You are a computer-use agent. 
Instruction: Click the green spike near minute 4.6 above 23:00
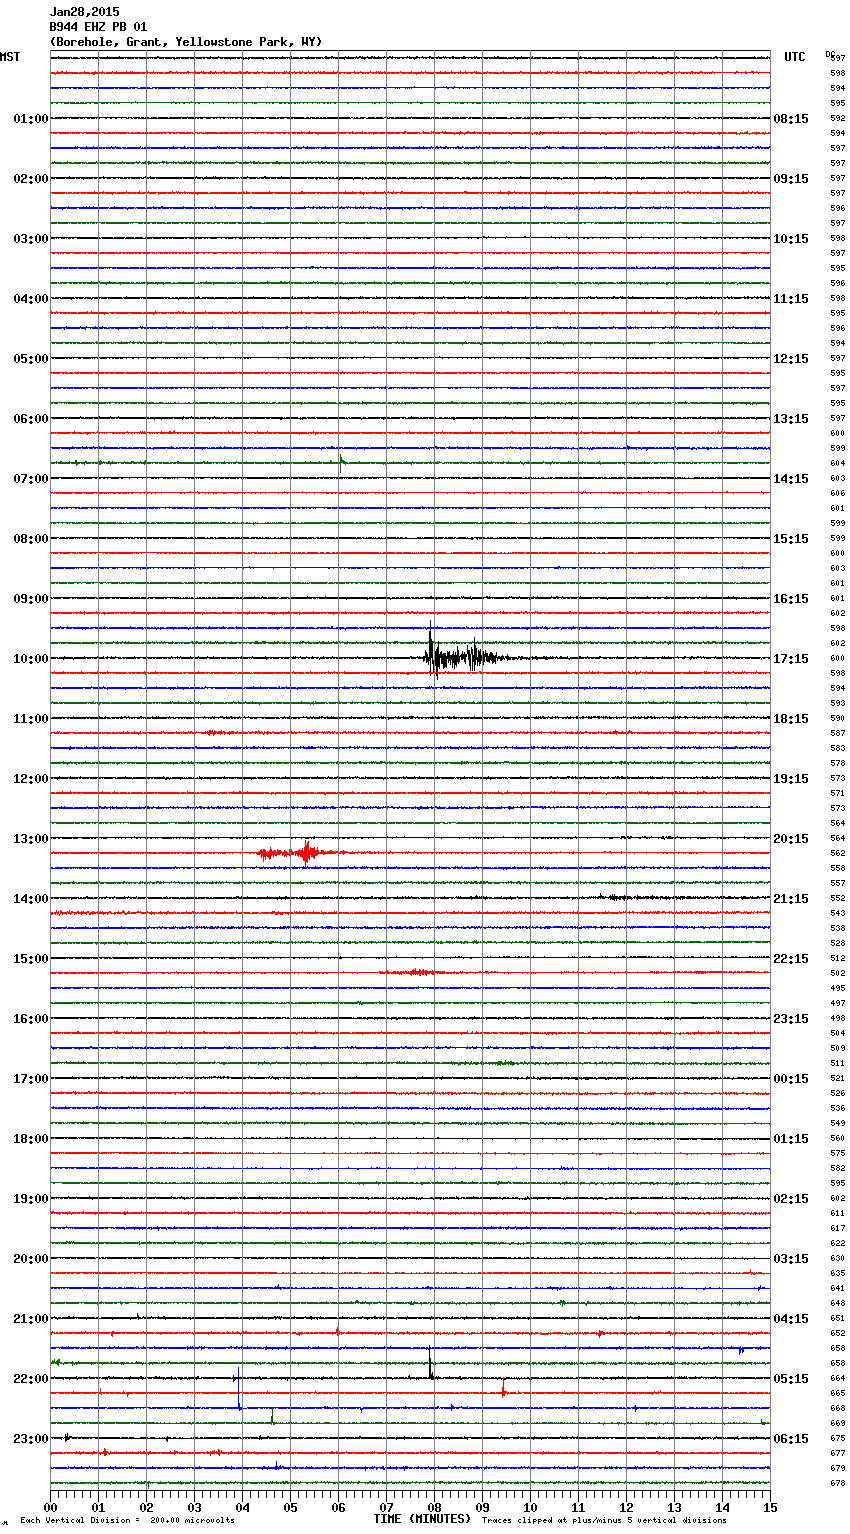[x=272, y=1415]
